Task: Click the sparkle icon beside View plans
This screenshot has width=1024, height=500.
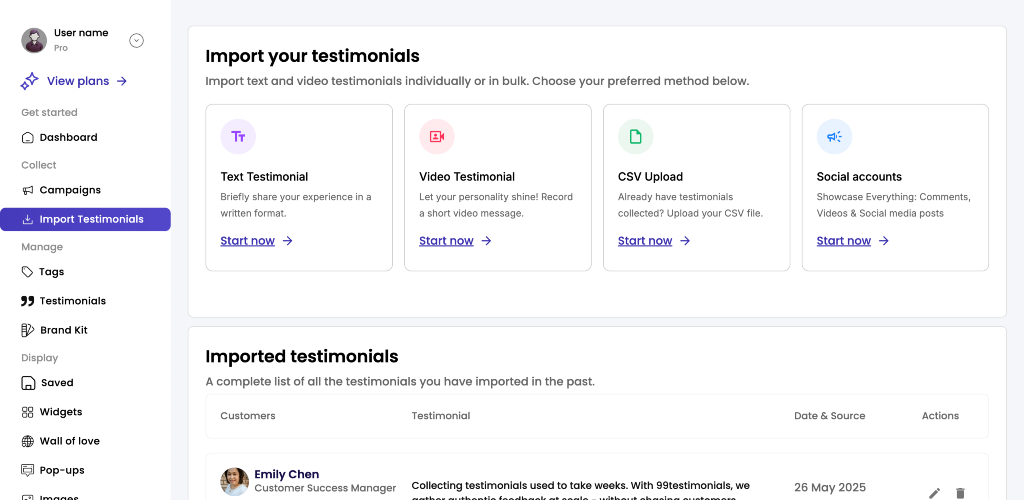Action: (29, 81)
